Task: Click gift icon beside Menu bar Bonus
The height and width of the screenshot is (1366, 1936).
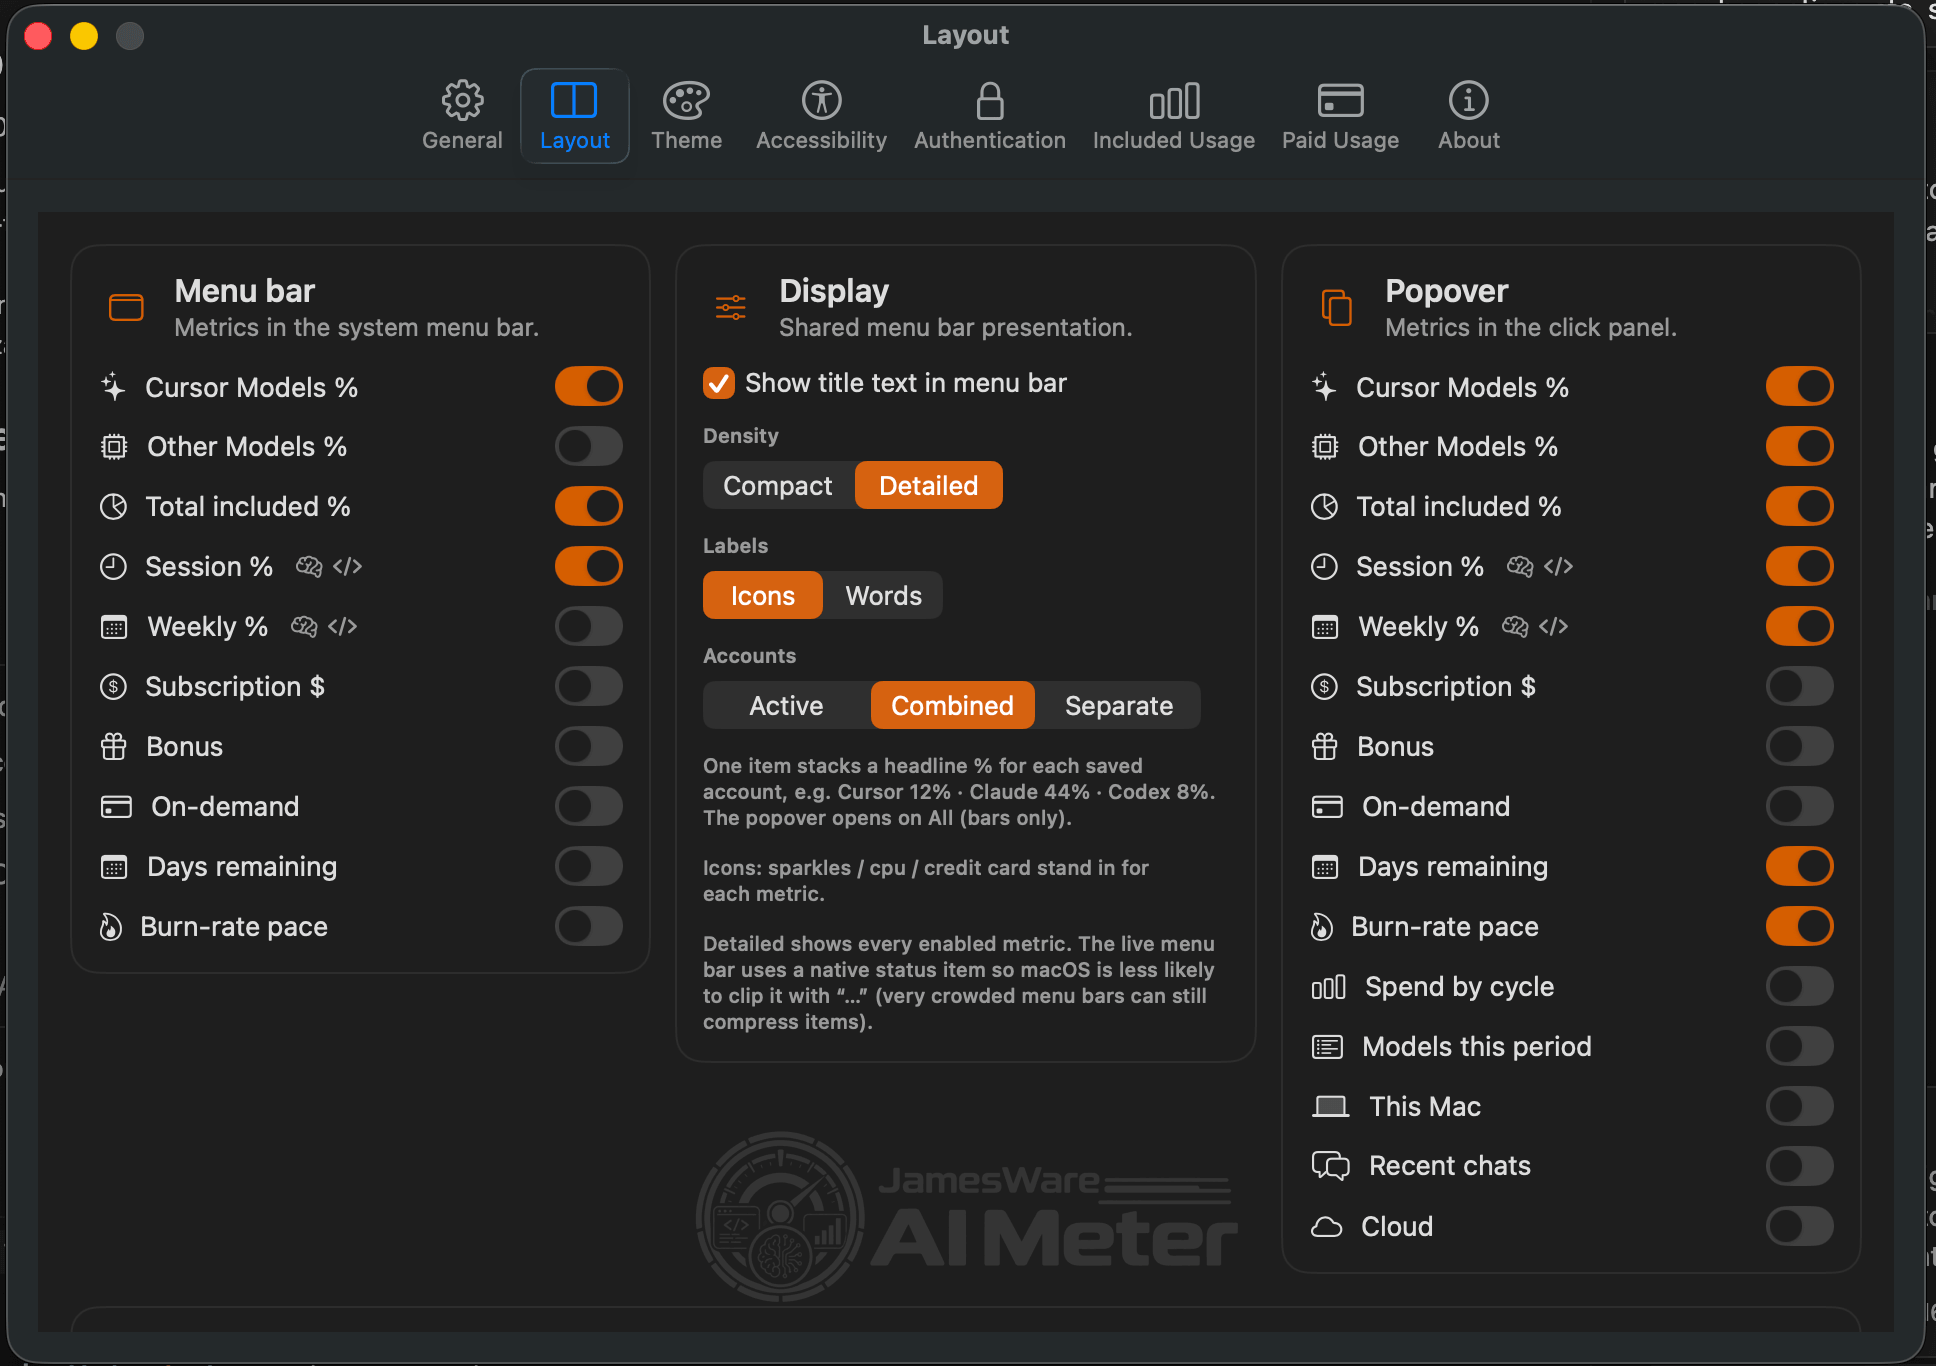Action: pyautogui.click(x=114, y=747)
